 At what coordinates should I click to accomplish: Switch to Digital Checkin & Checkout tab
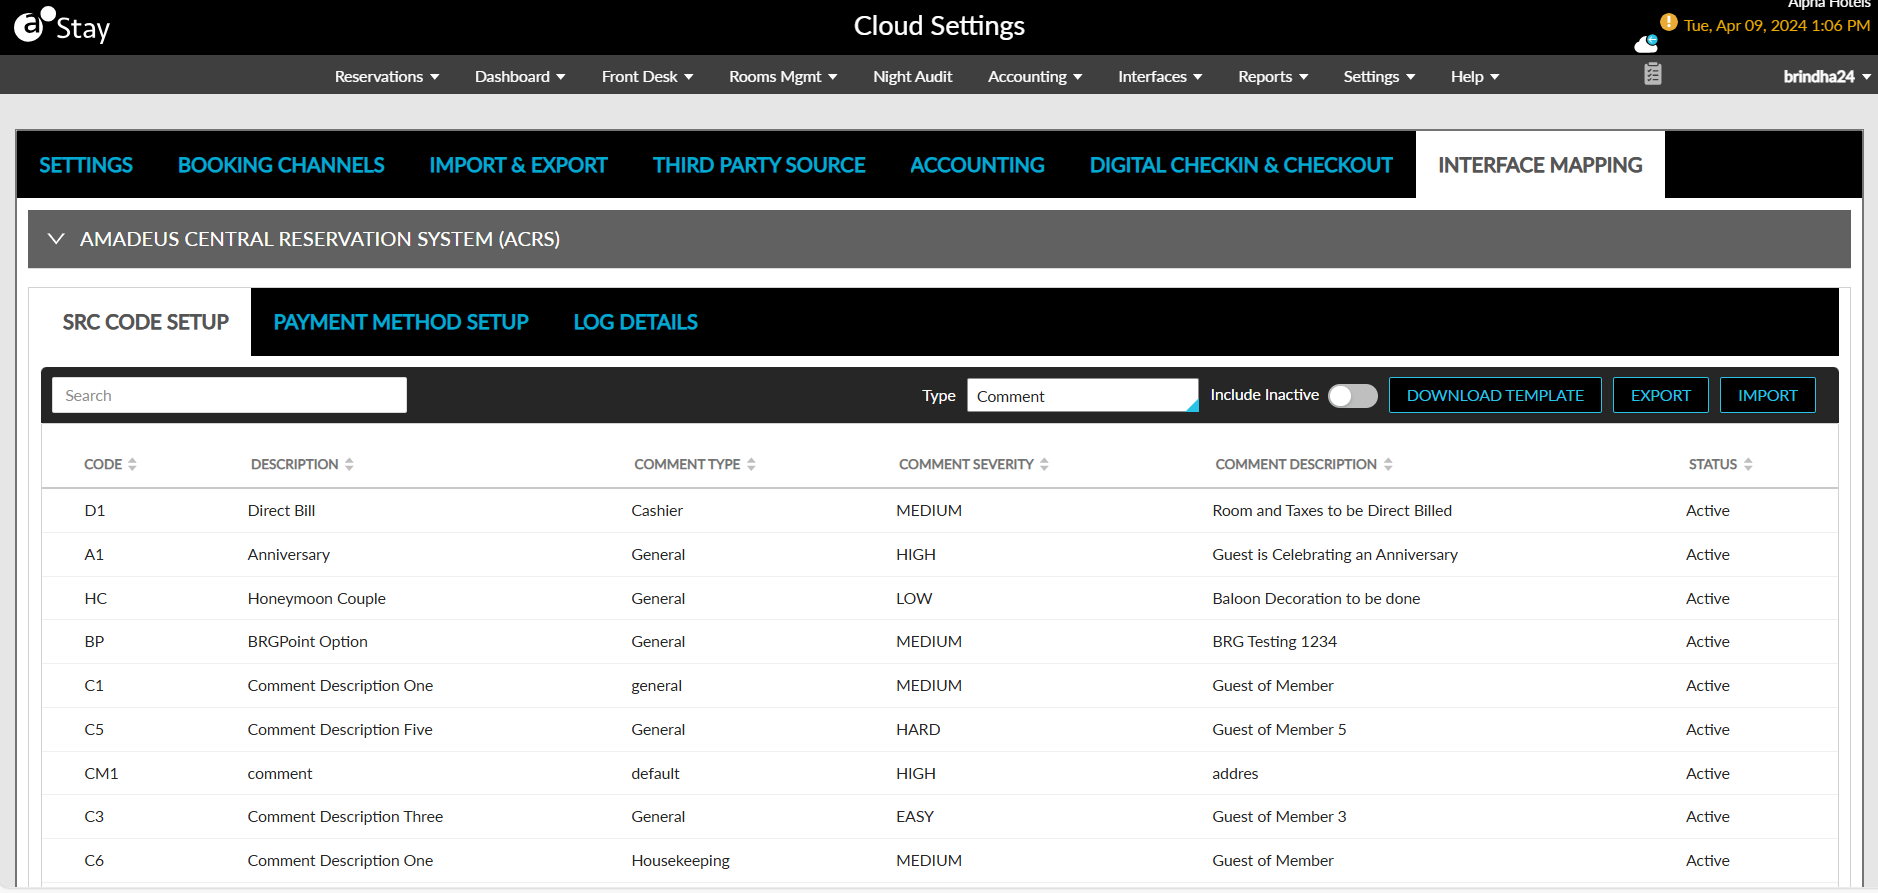tap(1241, 165)
